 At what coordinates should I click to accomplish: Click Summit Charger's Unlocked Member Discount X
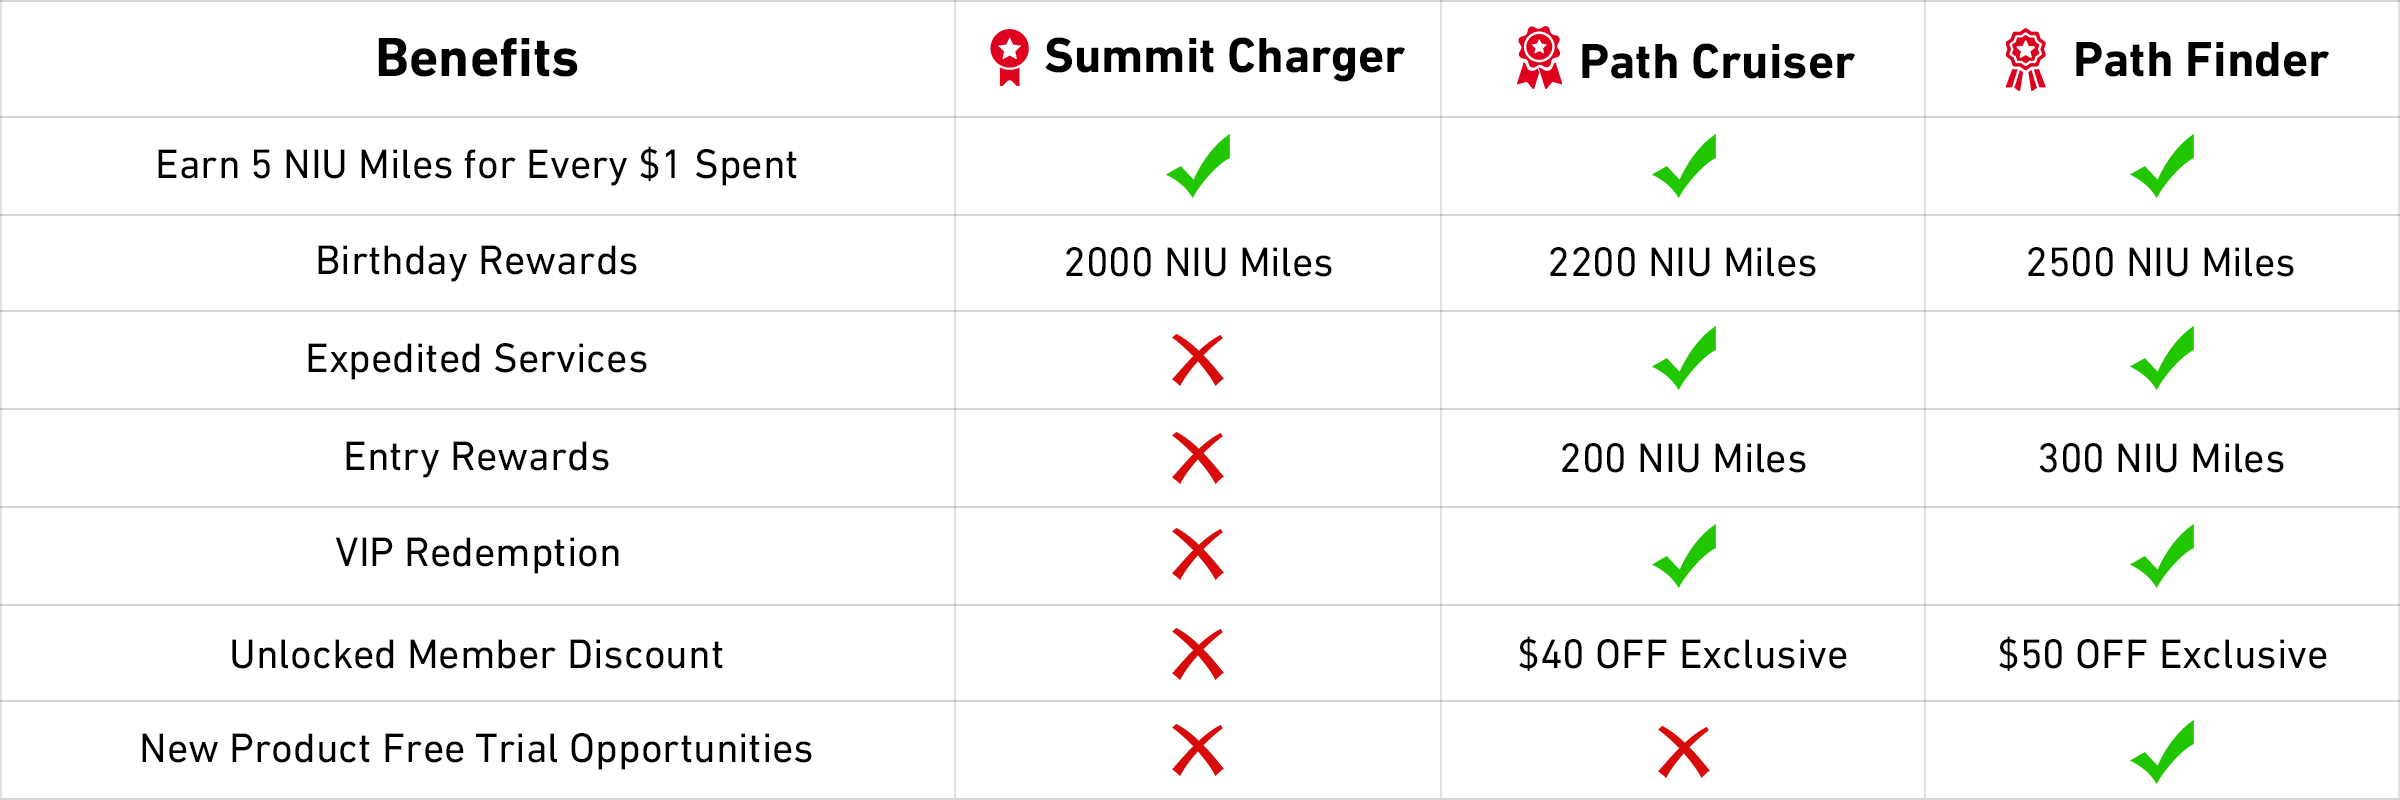pyautogui.click(x=1197, y=654)
